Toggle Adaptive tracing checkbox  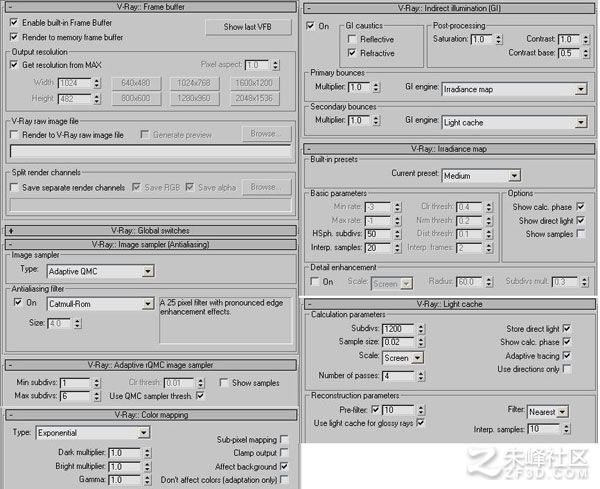tap(567, 355)
